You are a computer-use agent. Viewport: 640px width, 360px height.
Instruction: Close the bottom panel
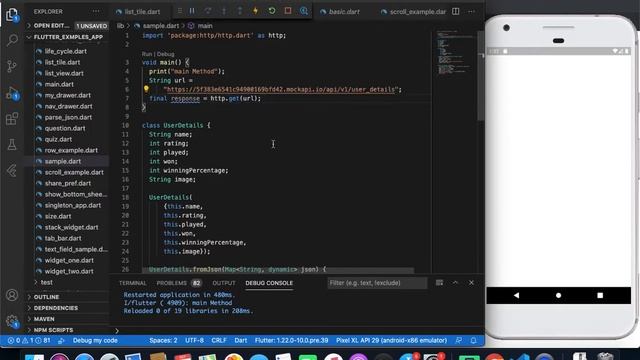(471, 282)
